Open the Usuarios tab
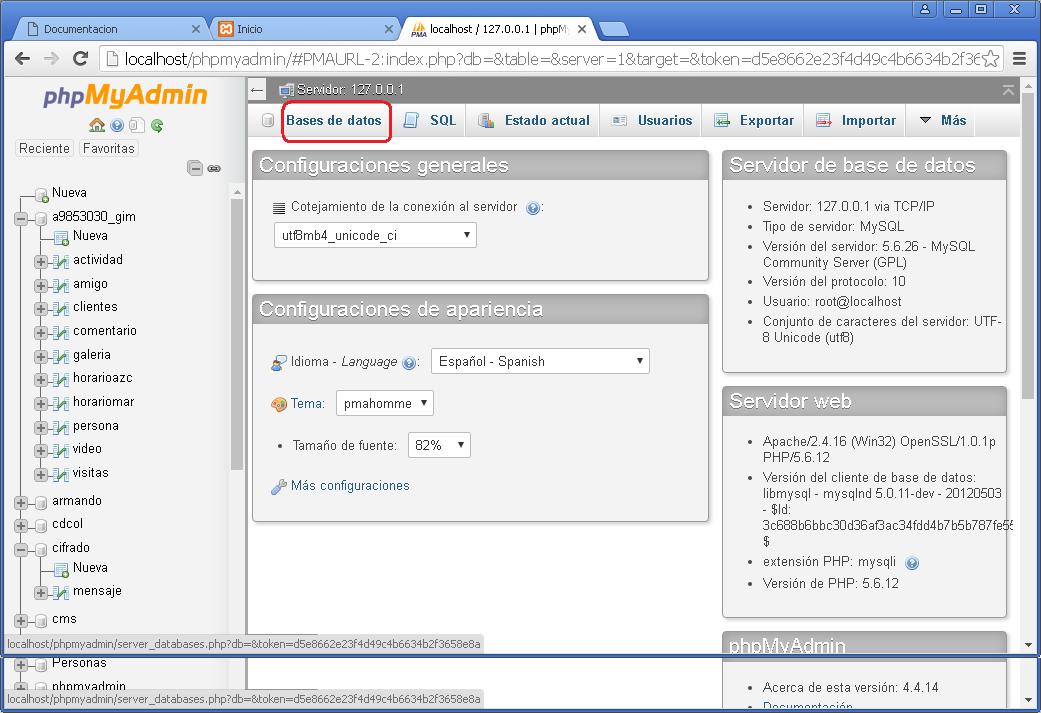The width and height of the screenshot is (1041, 713). [665, 120]
